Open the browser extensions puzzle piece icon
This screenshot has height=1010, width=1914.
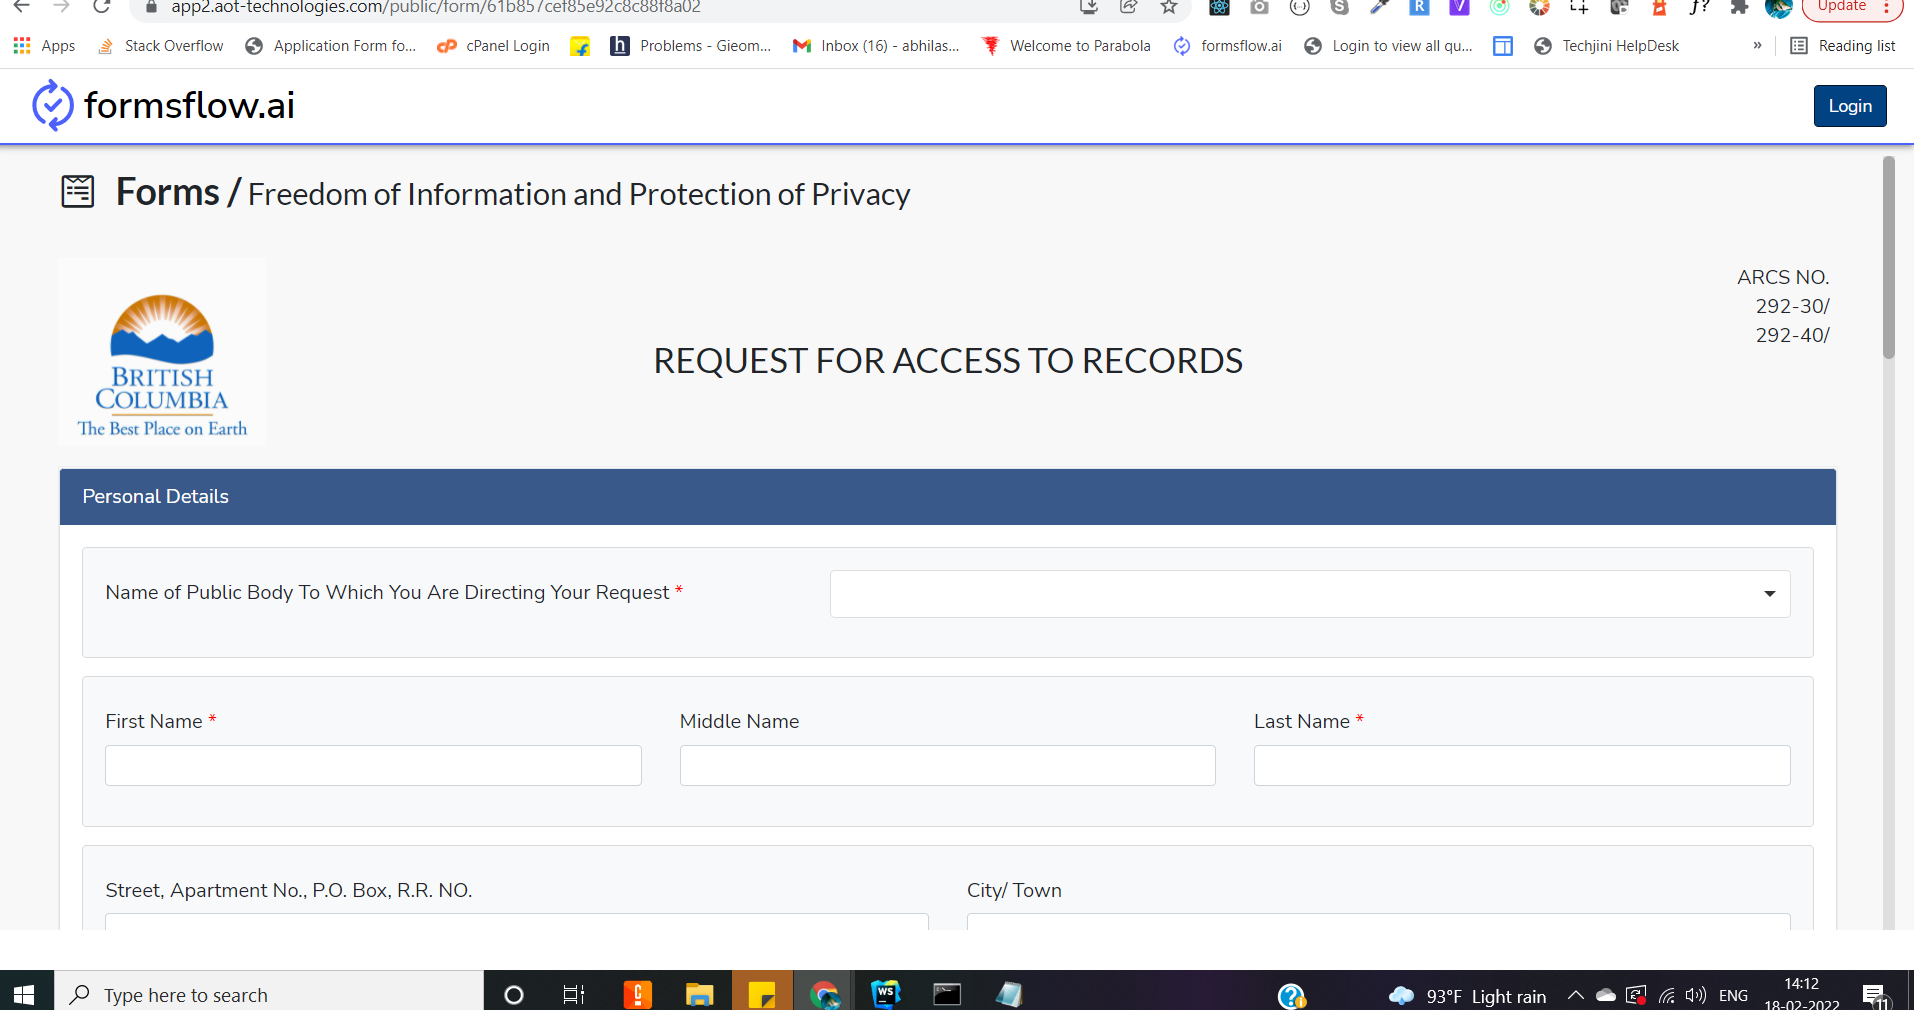1740,8
